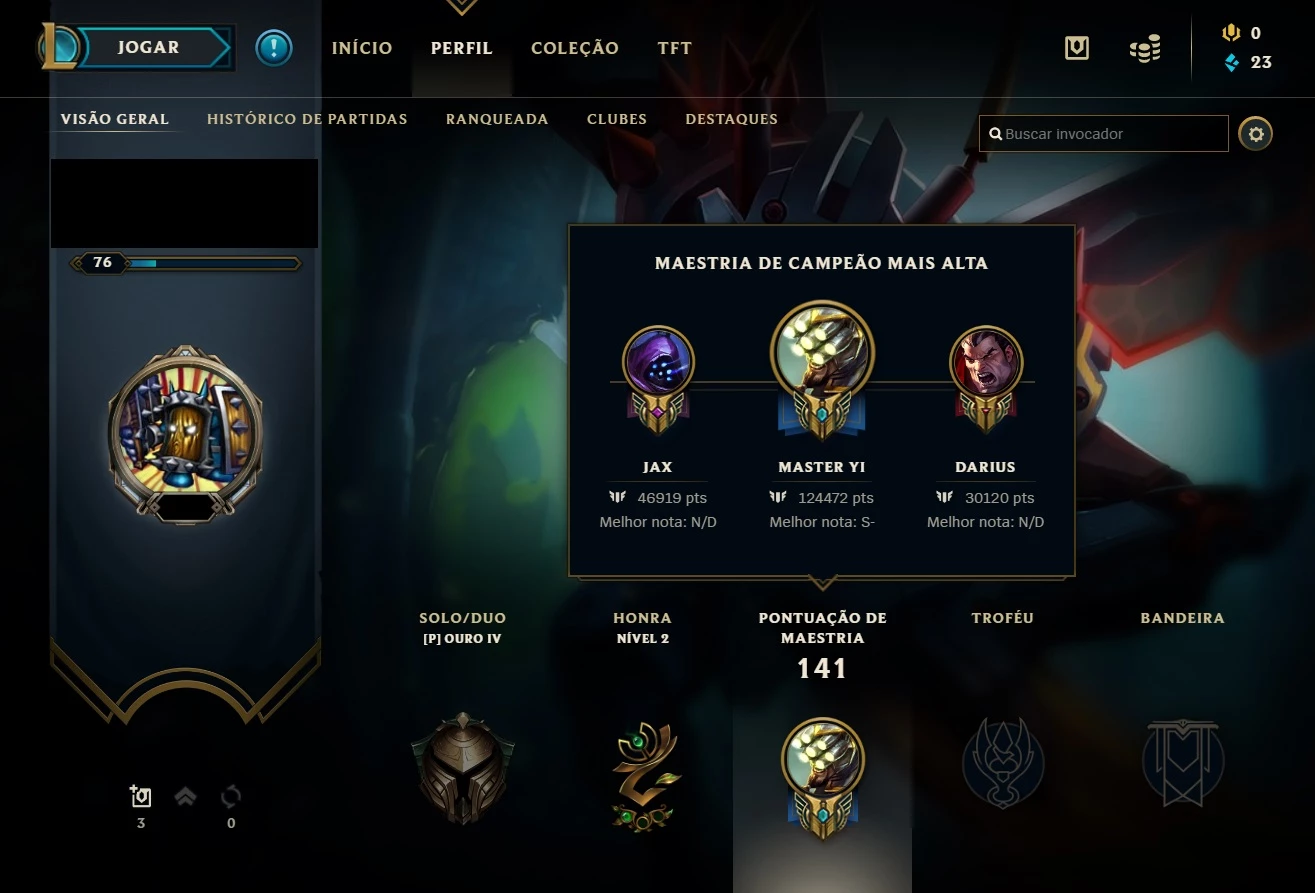The image size is (1315, 893).
Task: Click the Gold IV ranked helmet emblem
Action: (x=462, y=767)
